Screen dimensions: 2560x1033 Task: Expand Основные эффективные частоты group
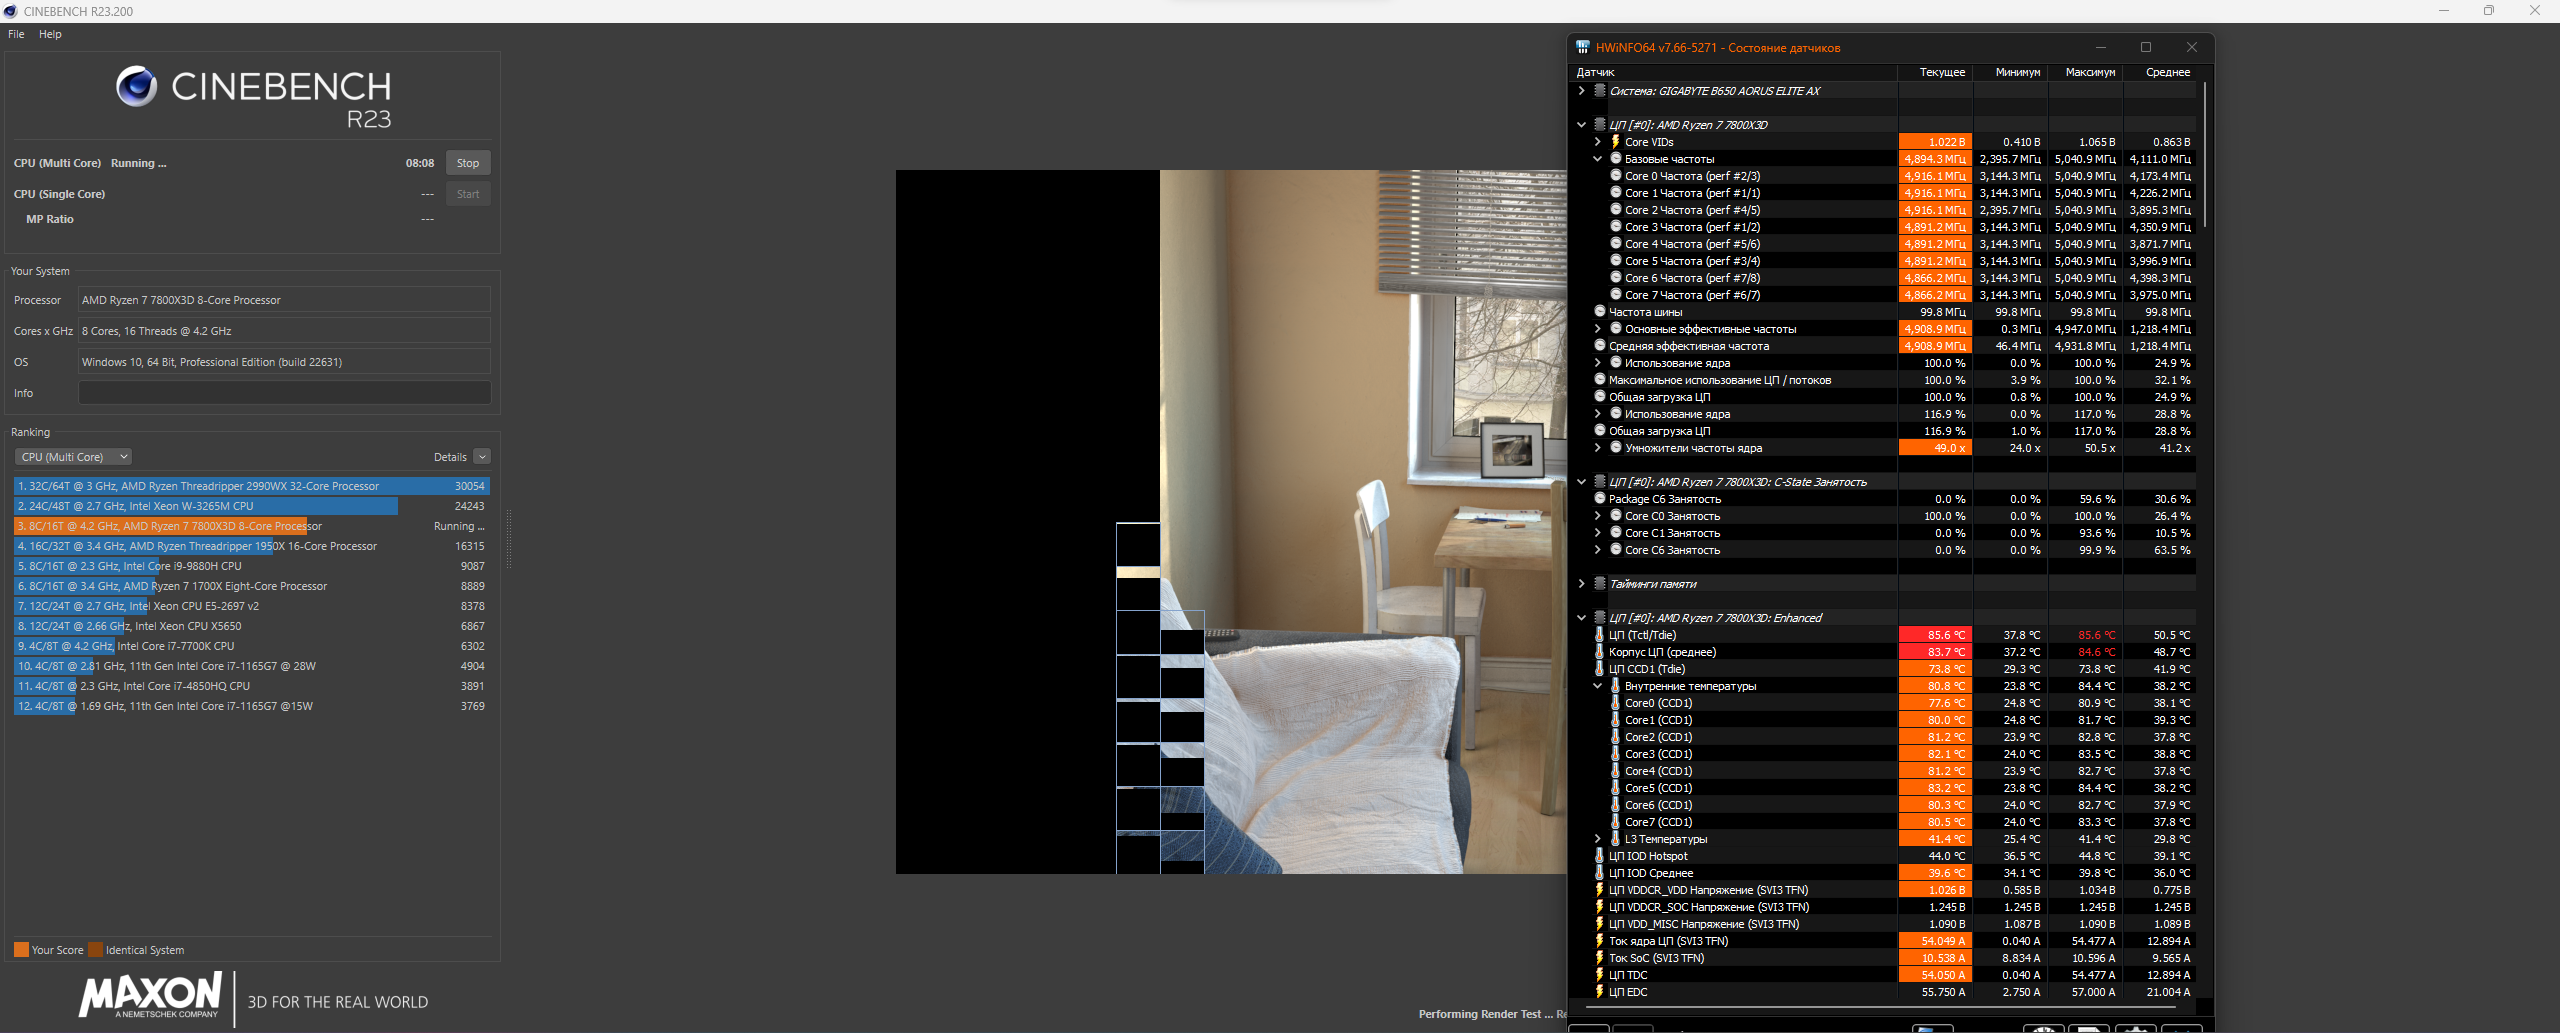(x=1597, y=329)
